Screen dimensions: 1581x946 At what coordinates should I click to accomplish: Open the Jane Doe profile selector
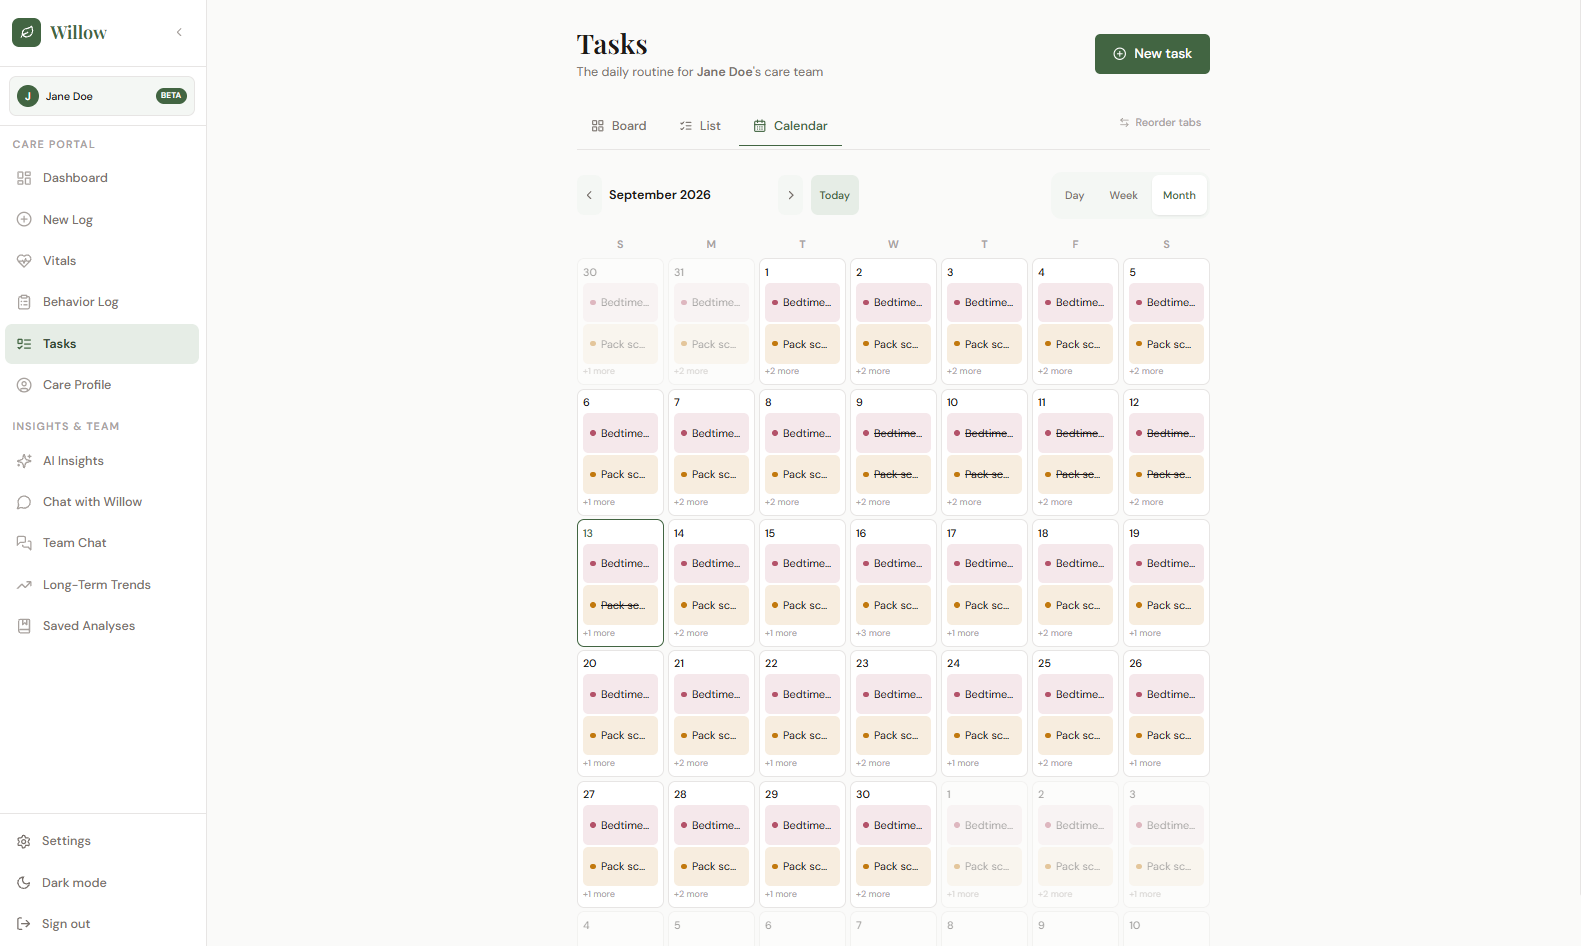102,96
